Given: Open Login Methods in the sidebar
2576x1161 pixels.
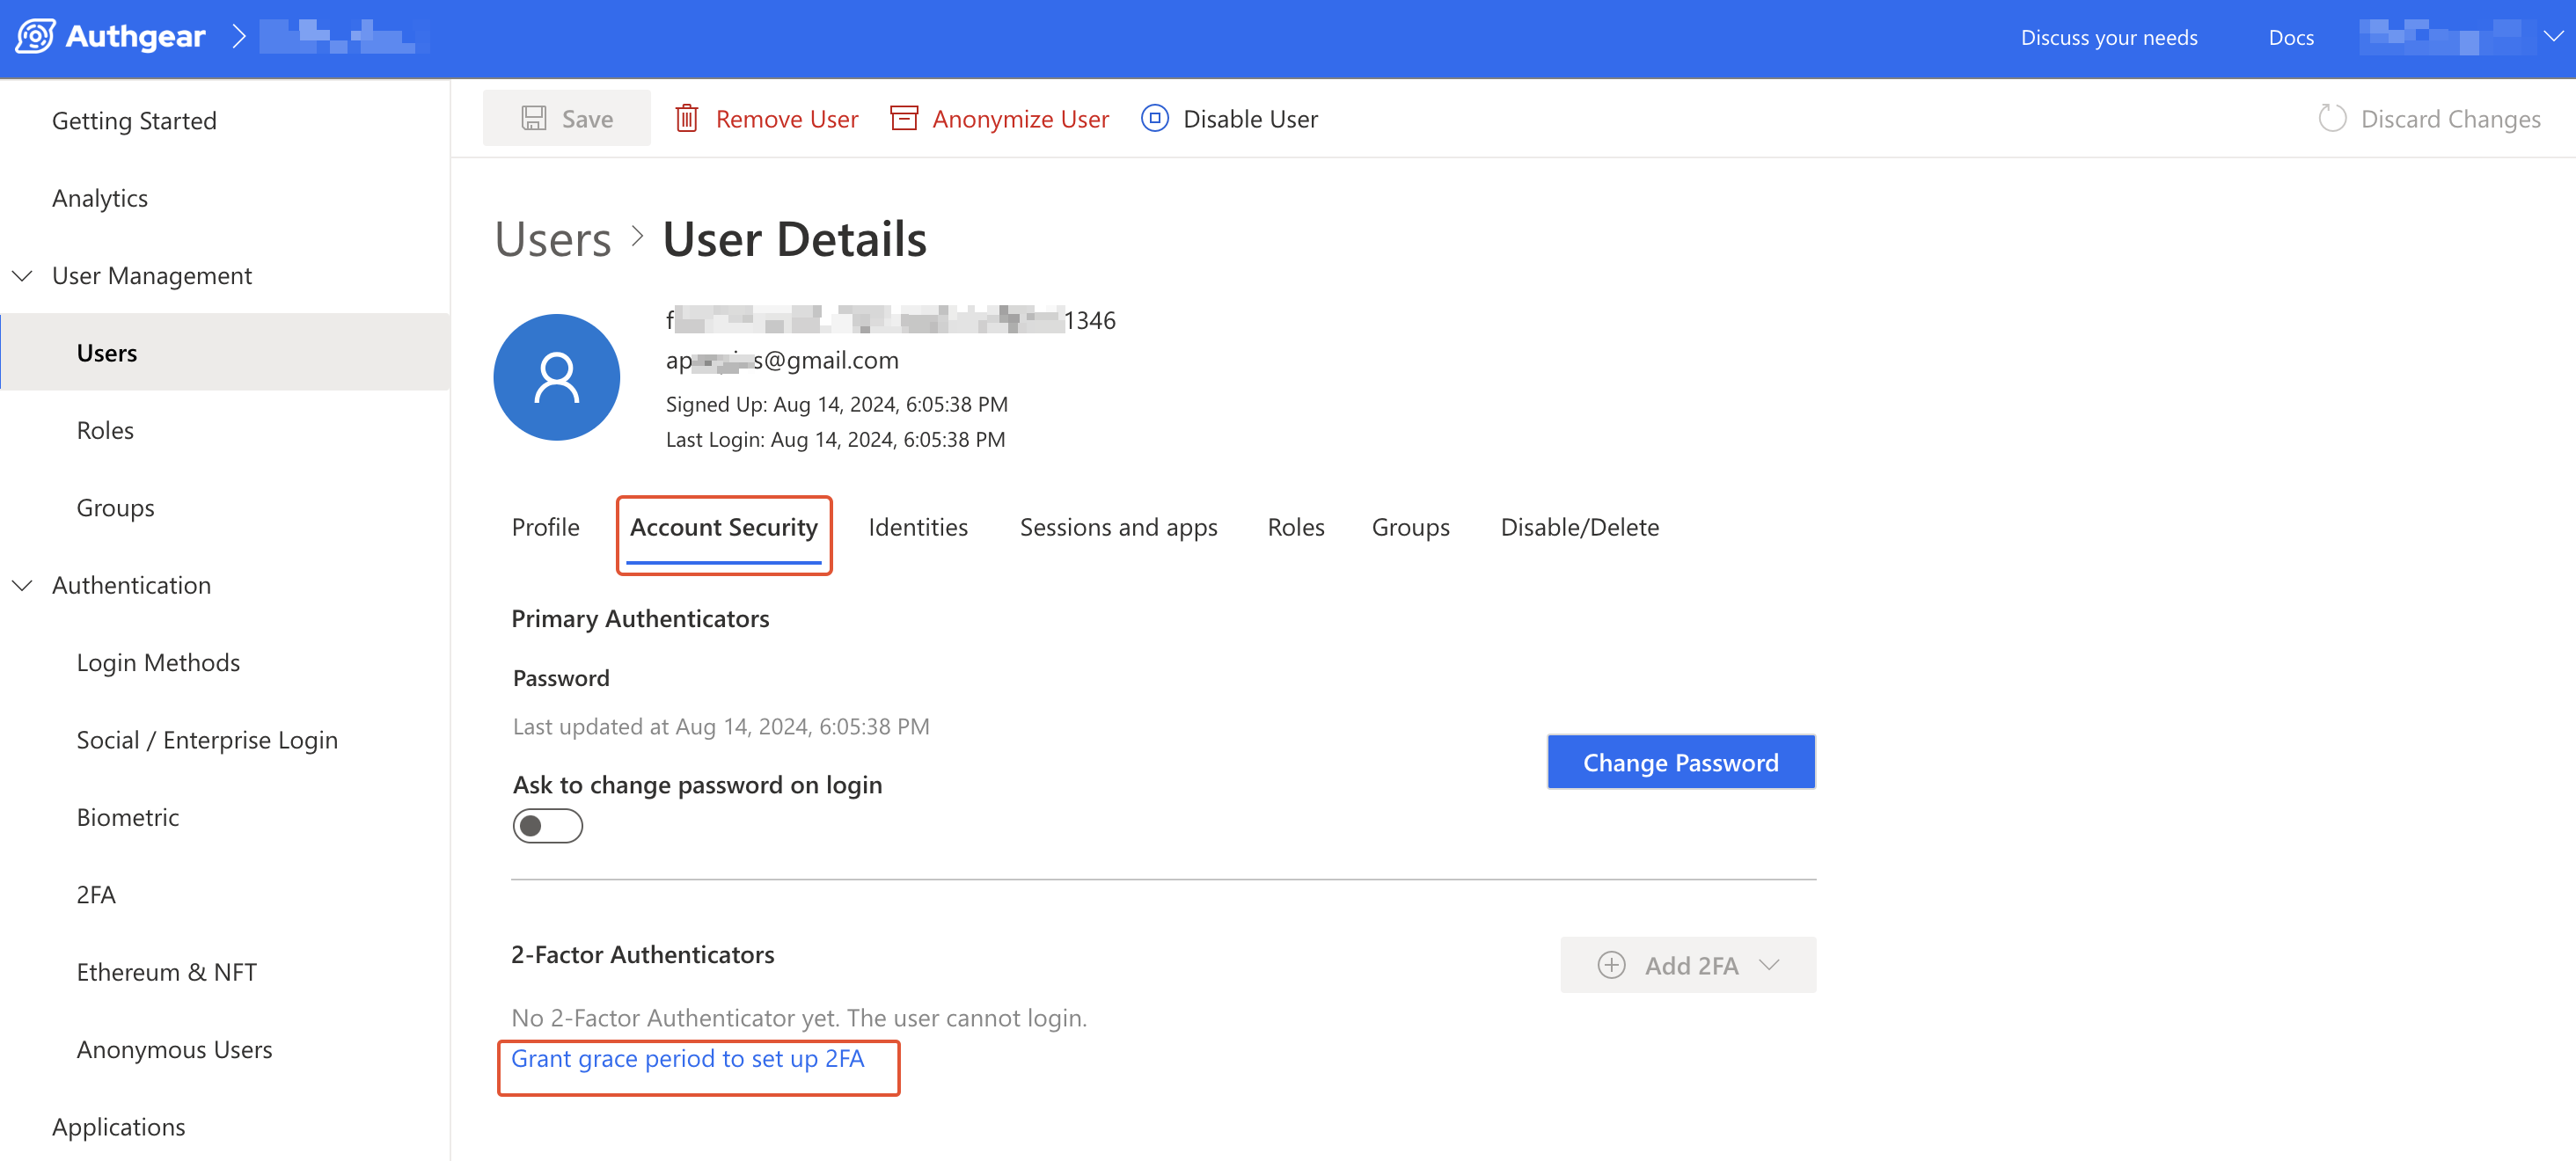Looking at the screenshot, I should point(158,662).
